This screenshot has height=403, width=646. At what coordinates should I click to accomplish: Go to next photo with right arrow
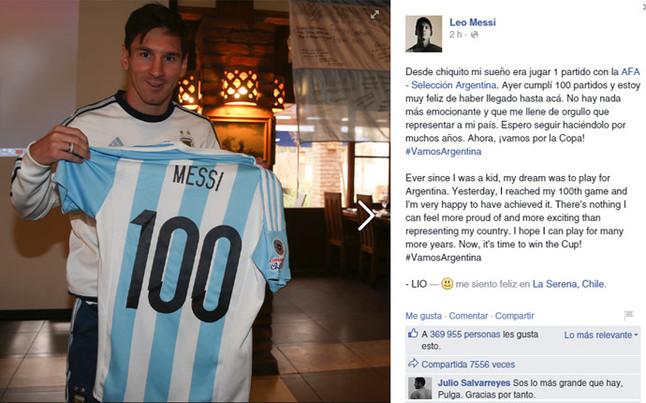[366, 215]
